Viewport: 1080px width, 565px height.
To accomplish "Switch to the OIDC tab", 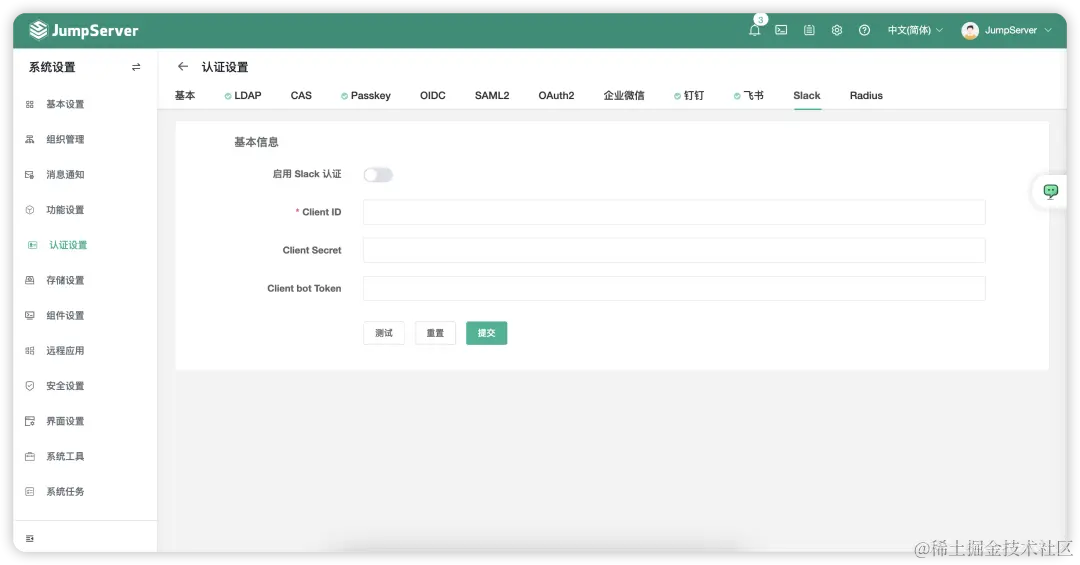I will [x=433, y=95].
